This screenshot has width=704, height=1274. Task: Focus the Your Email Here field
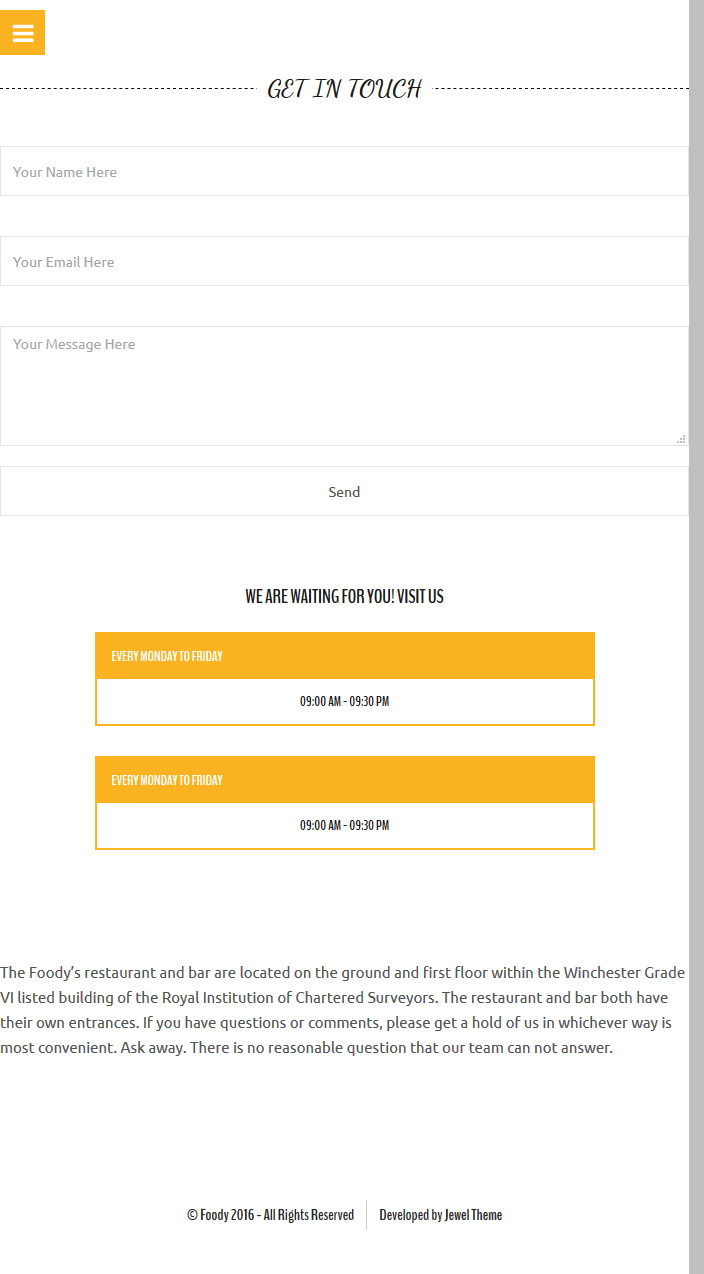[x=344, y=261]
